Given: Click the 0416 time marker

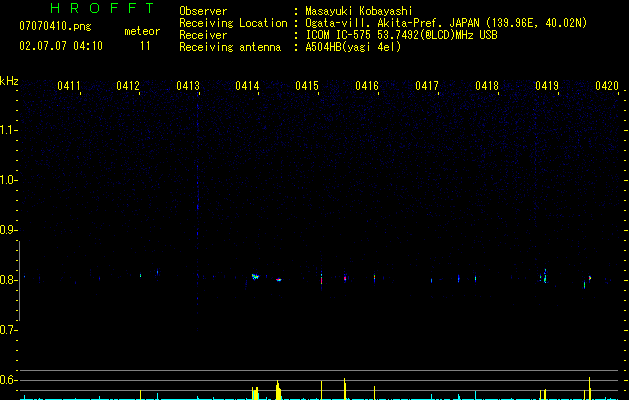Looking at the screenshot, I should (367, 86).
